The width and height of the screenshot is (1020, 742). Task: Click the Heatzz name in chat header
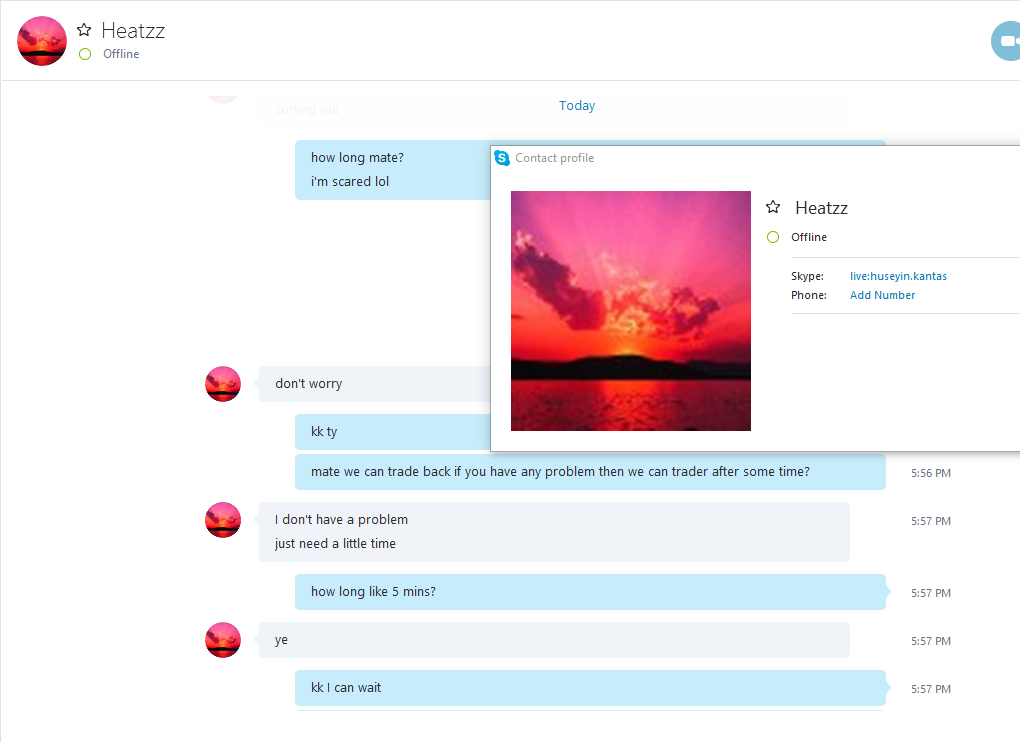pyautogui.click(x=133, y=31)
